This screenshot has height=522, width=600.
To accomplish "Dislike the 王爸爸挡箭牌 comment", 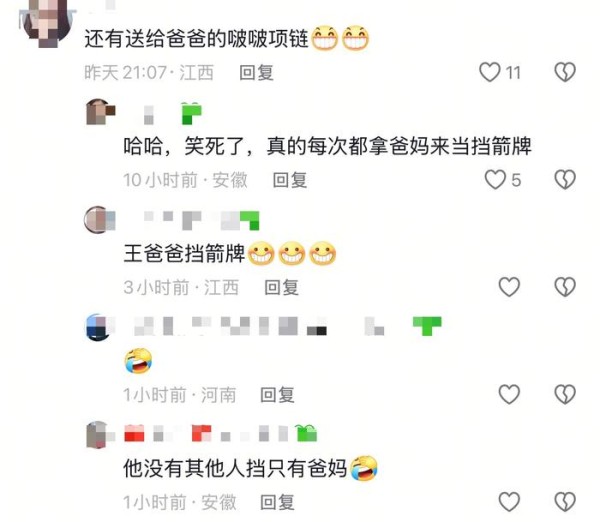I will [x=565, y=287].
